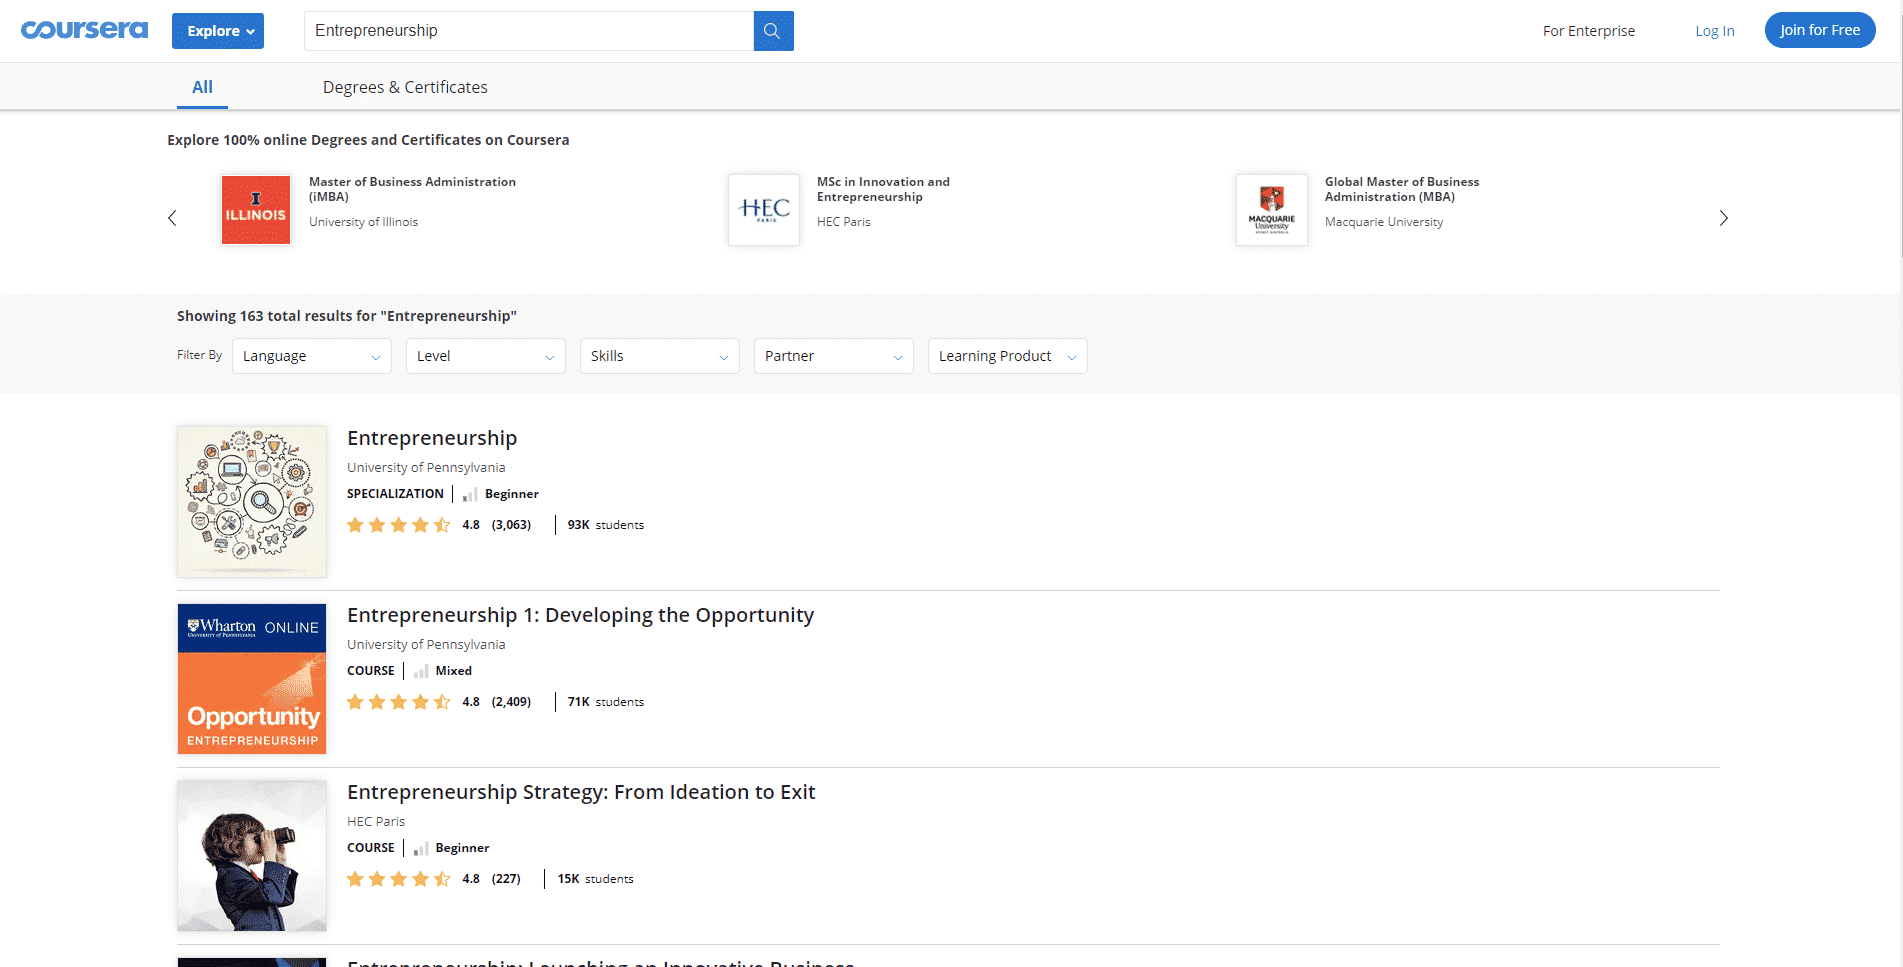
Task: Open the Illinois iMBA logo tile
Action: [256, 210]
